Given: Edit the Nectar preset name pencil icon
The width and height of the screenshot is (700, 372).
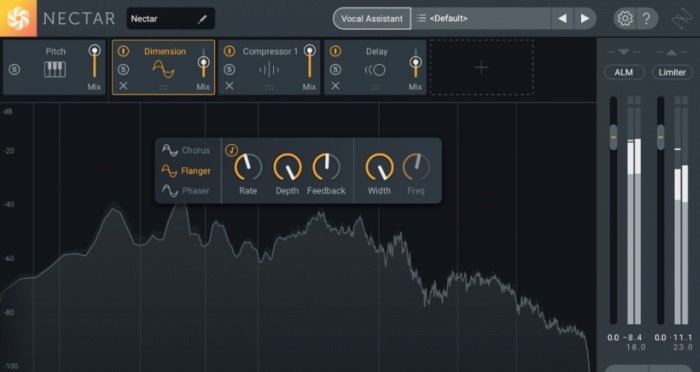Looking at the screenshot, I should point(203,19).
